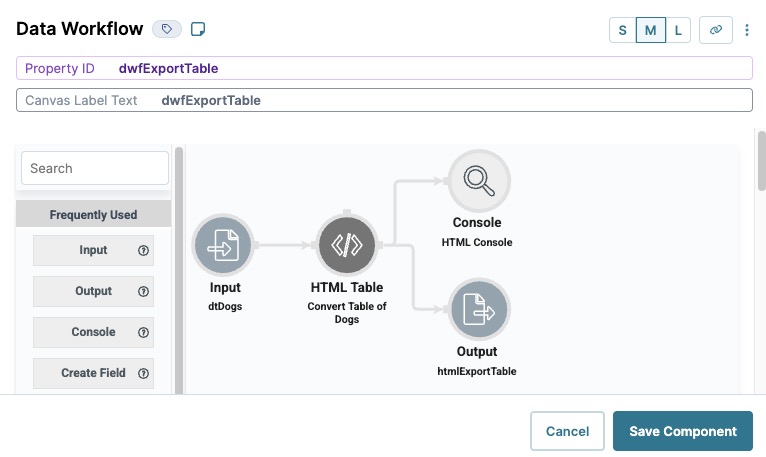The image size is (766, 457).
Task: Switch component size to M
Action: pyautogui.click(x=650, y=30)
